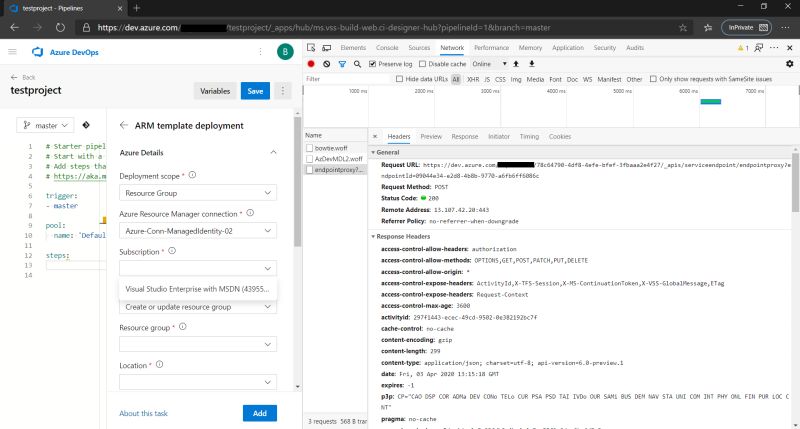
Task: Export HAR file with download arrow
Action: (x=532, y=64)
